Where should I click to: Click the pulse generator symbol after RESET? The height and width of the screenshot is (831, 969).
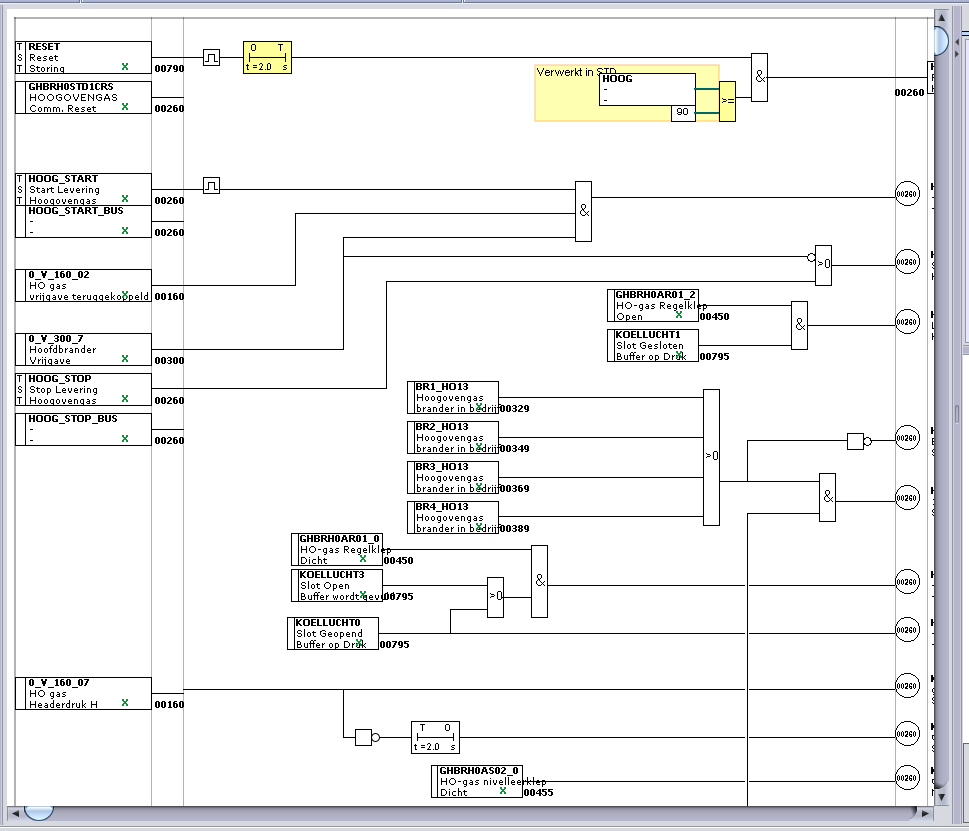[x=211, y=57]
